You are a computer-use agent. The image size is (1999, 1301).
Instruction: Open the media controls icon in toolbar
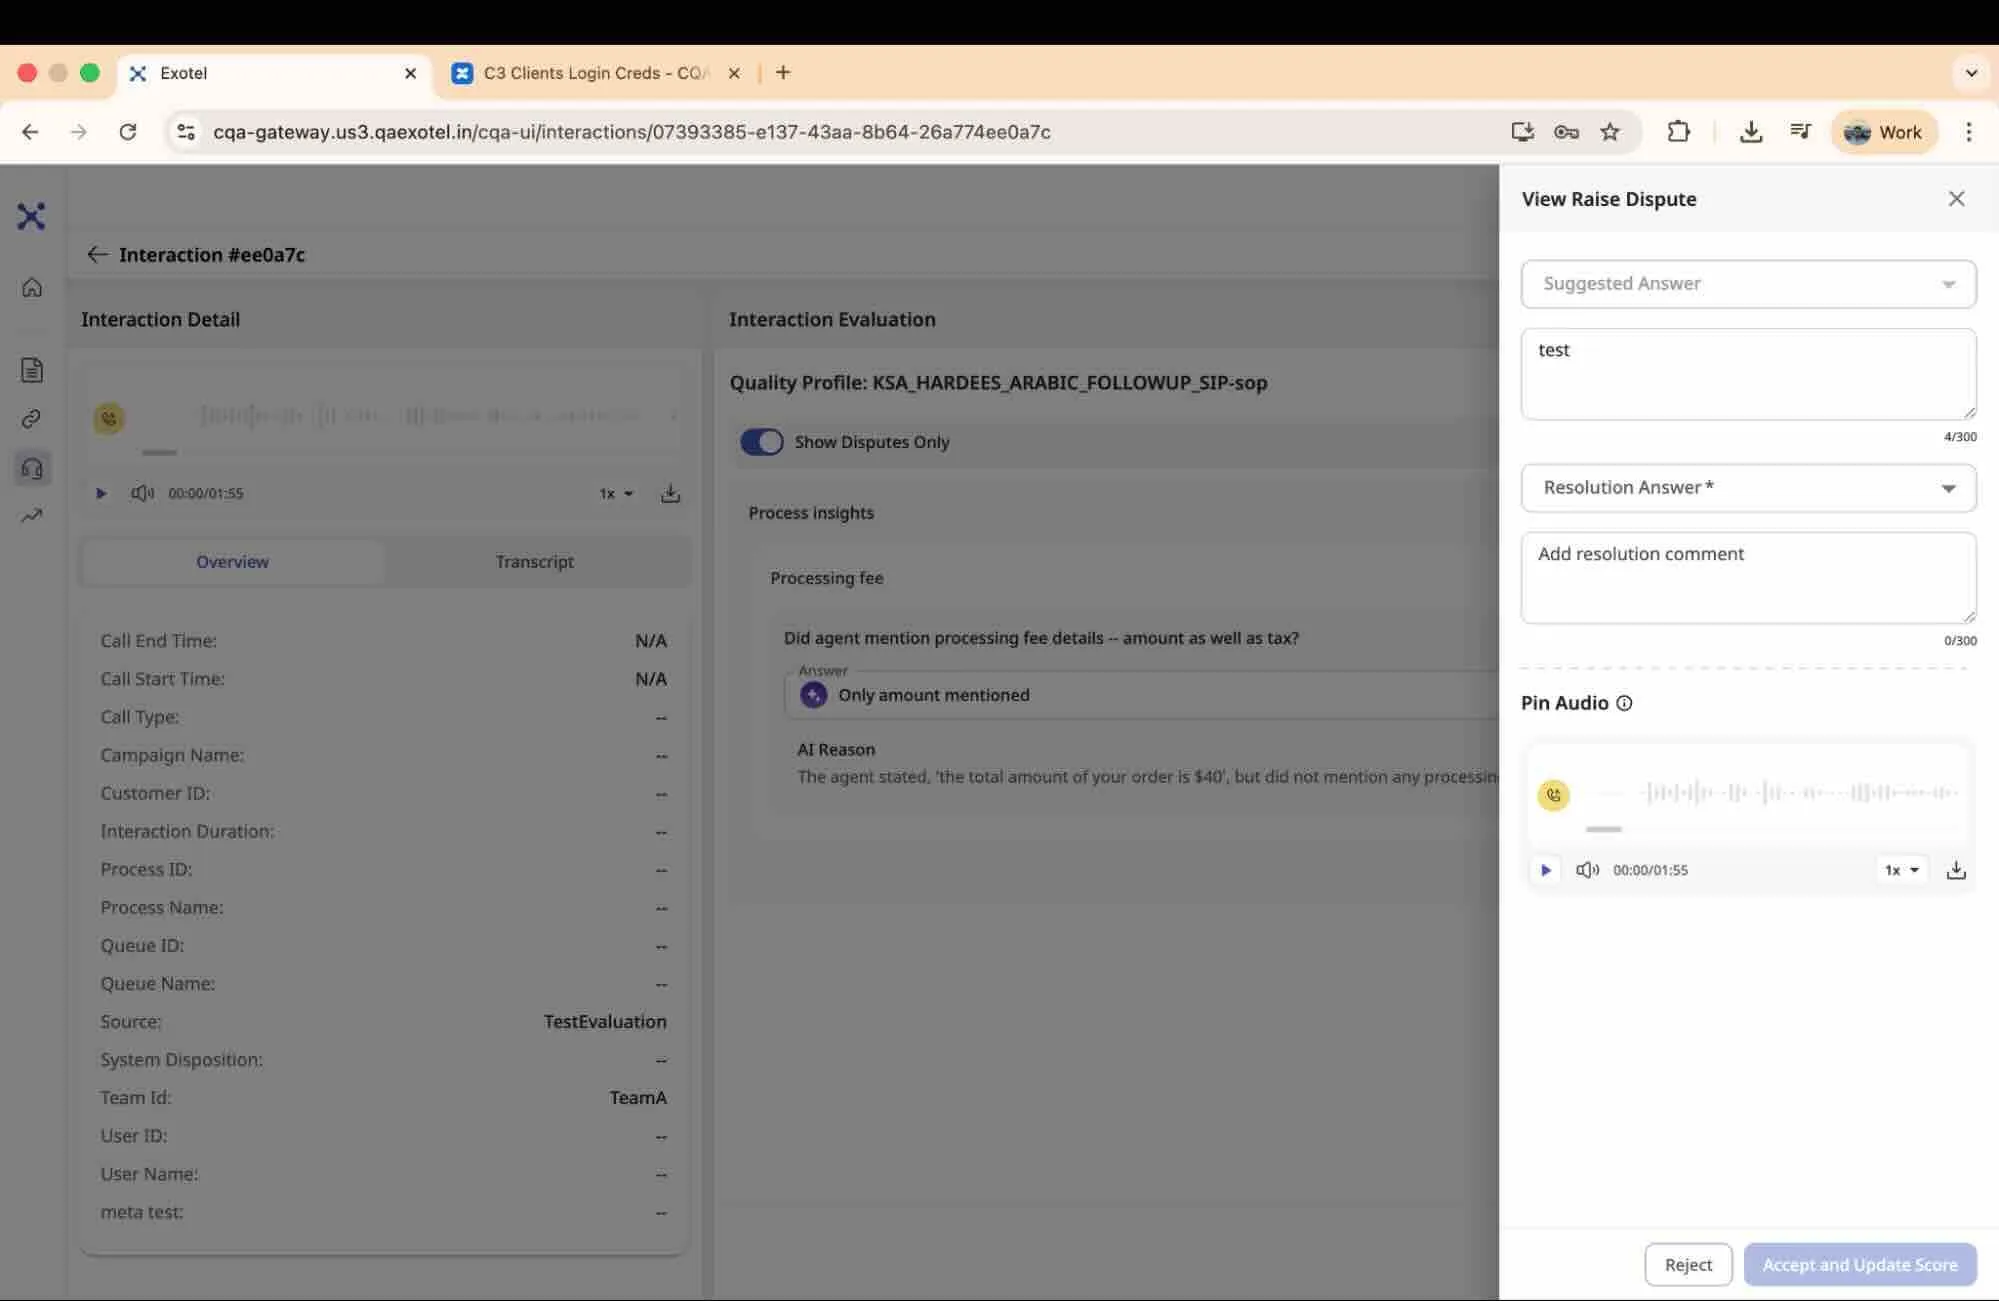pyautogui.click(x=1800, y=132)
